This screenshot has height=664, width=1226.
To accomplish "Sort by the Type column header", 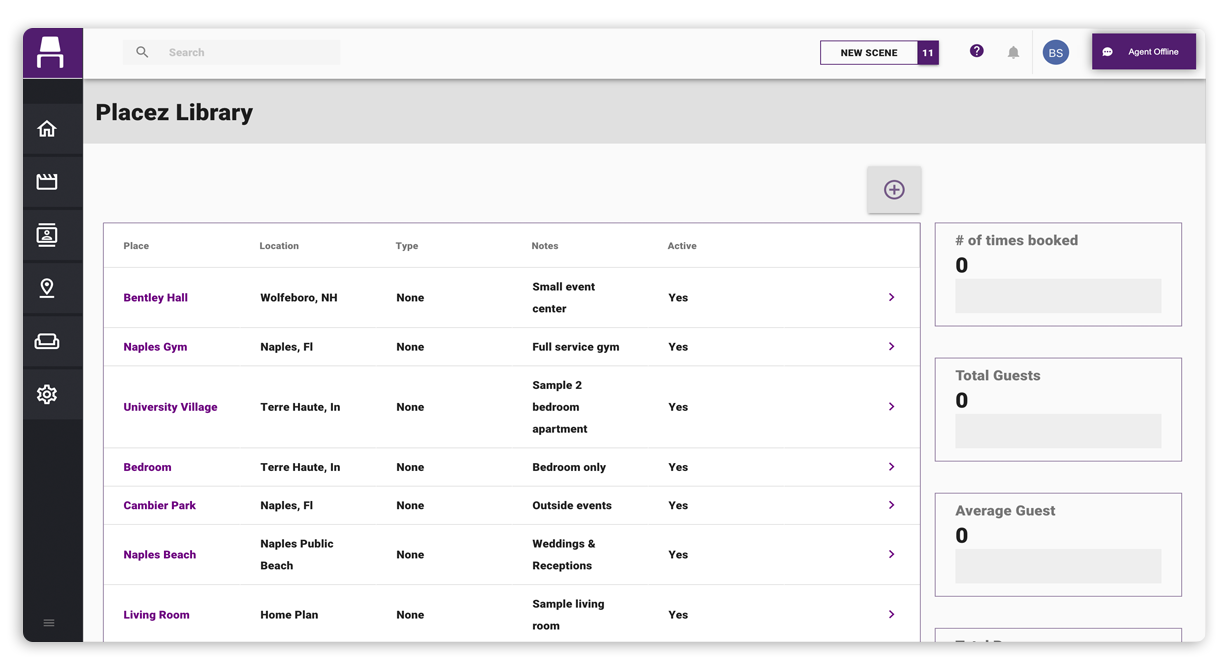I will (x=406, y=246).
